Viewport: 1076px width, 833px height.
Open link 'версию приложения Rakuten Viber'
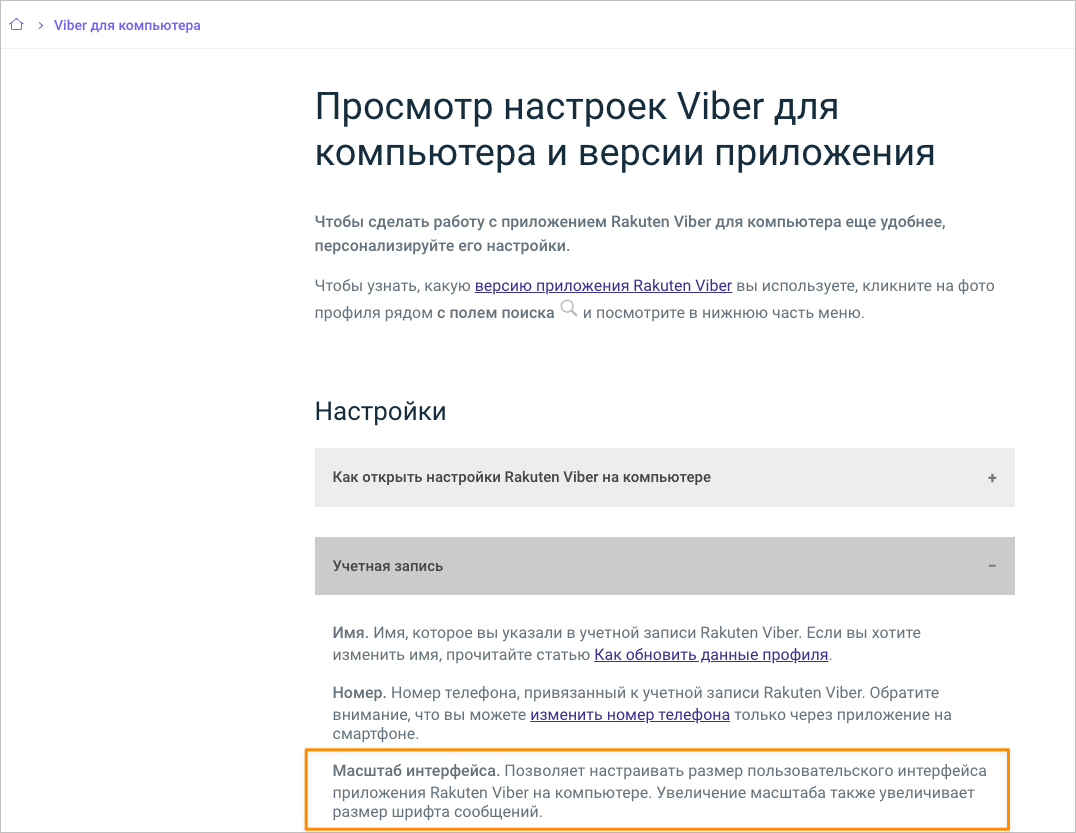603,285
